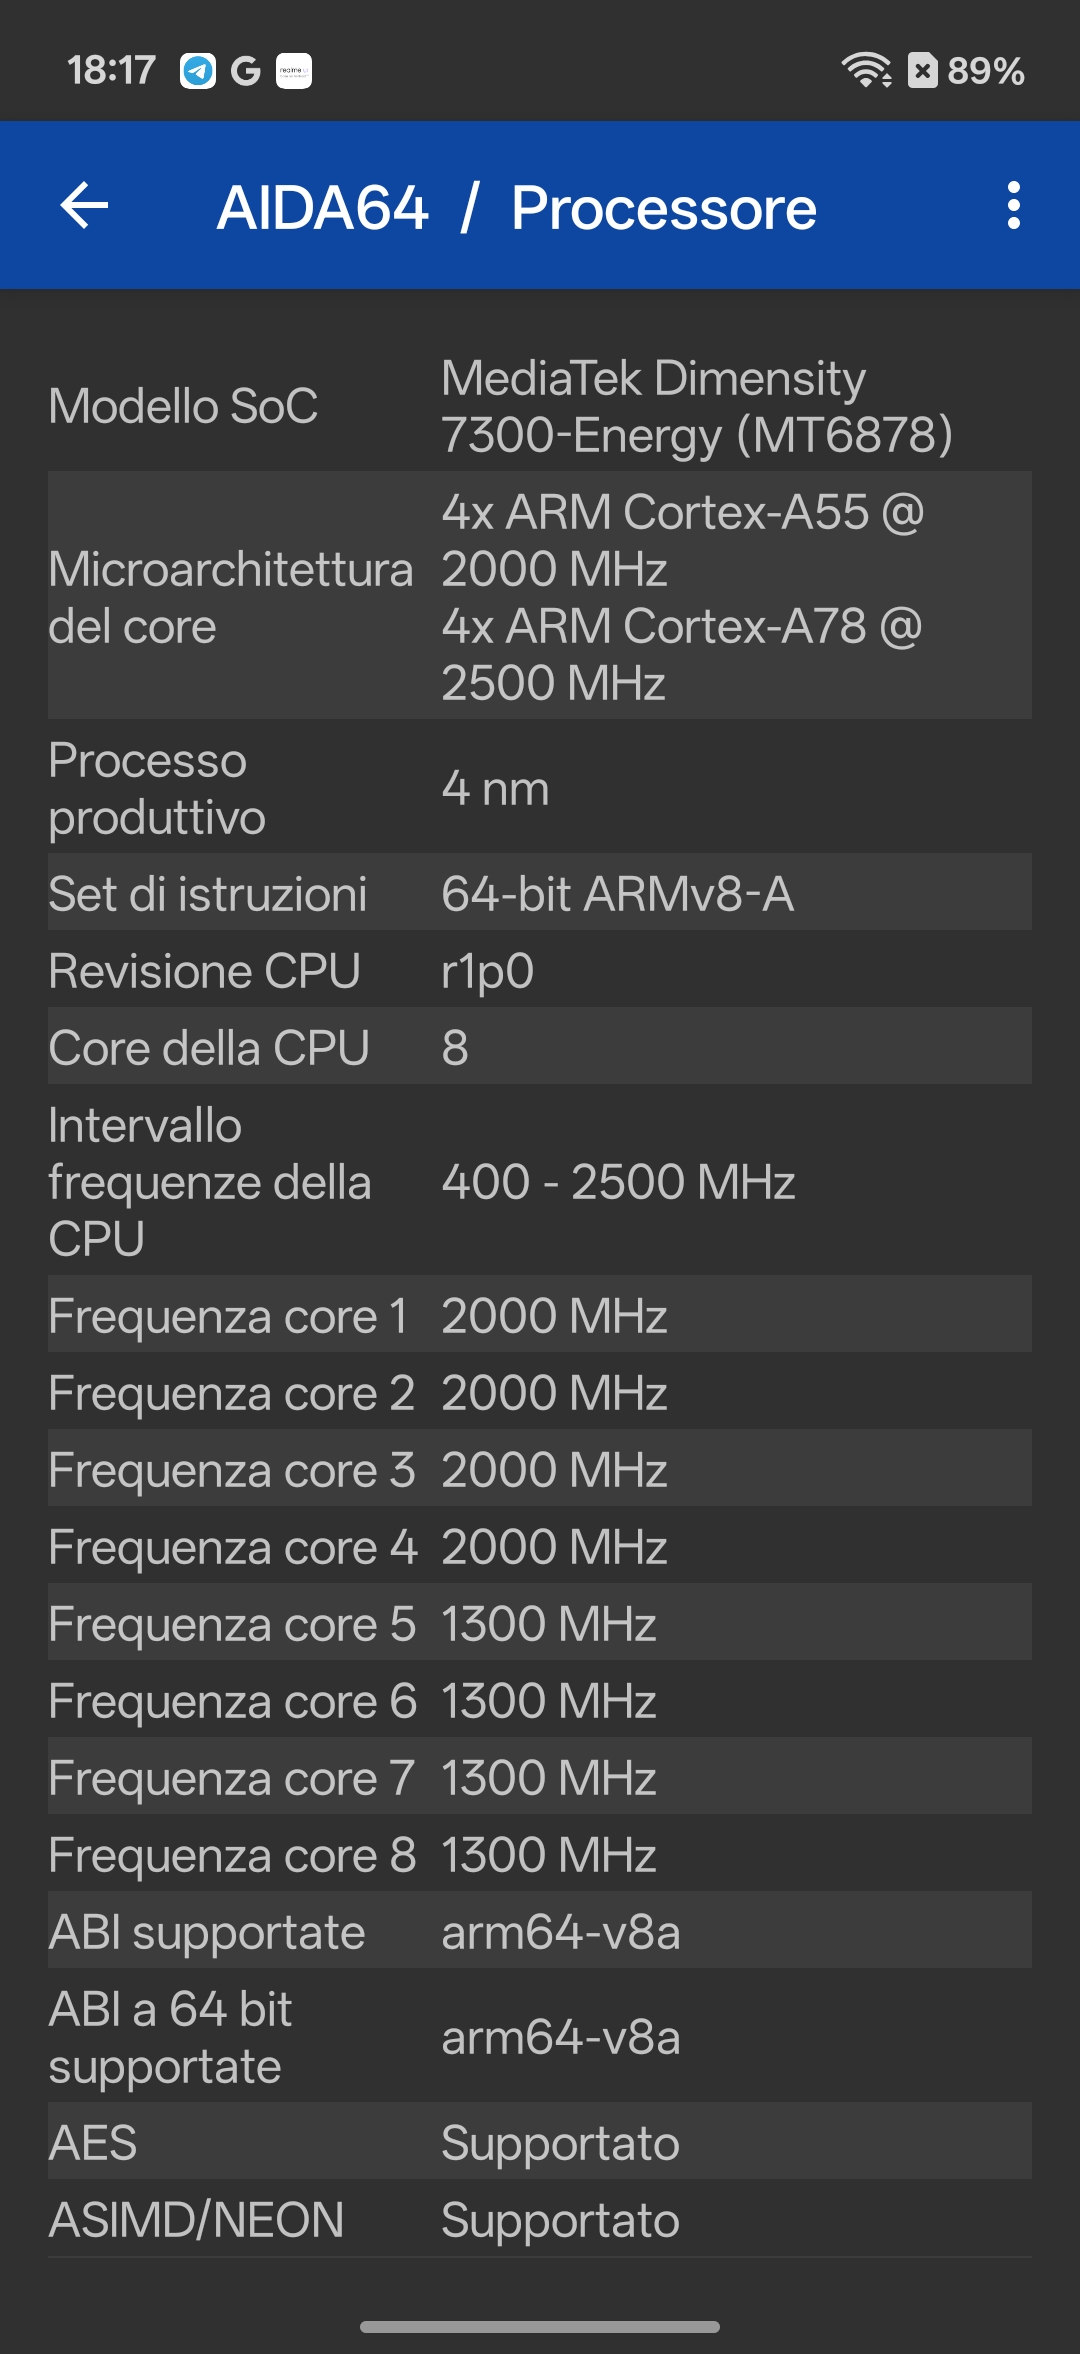Tap the Google notification icon
Viewport: 1080px width, 2354px height.
point(245,71)
